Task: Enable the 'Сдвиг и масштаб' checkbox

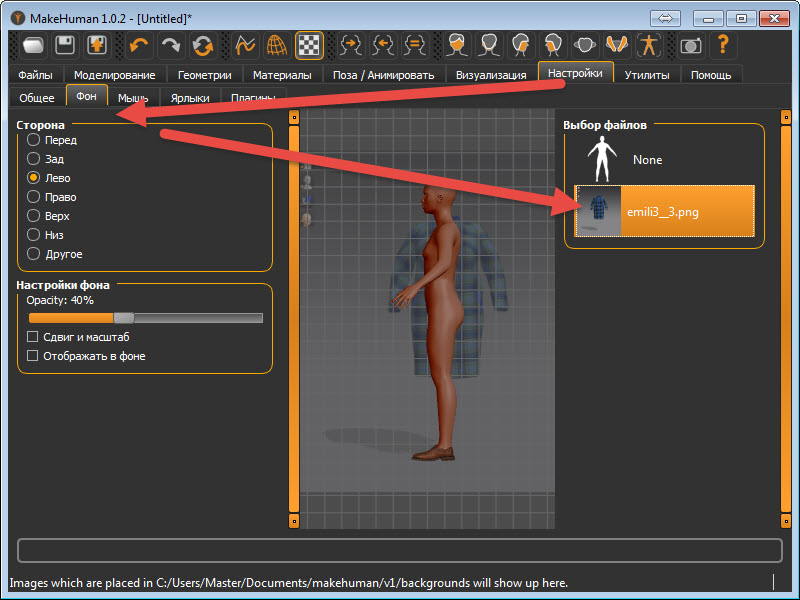Action: [x=34, y=337]
